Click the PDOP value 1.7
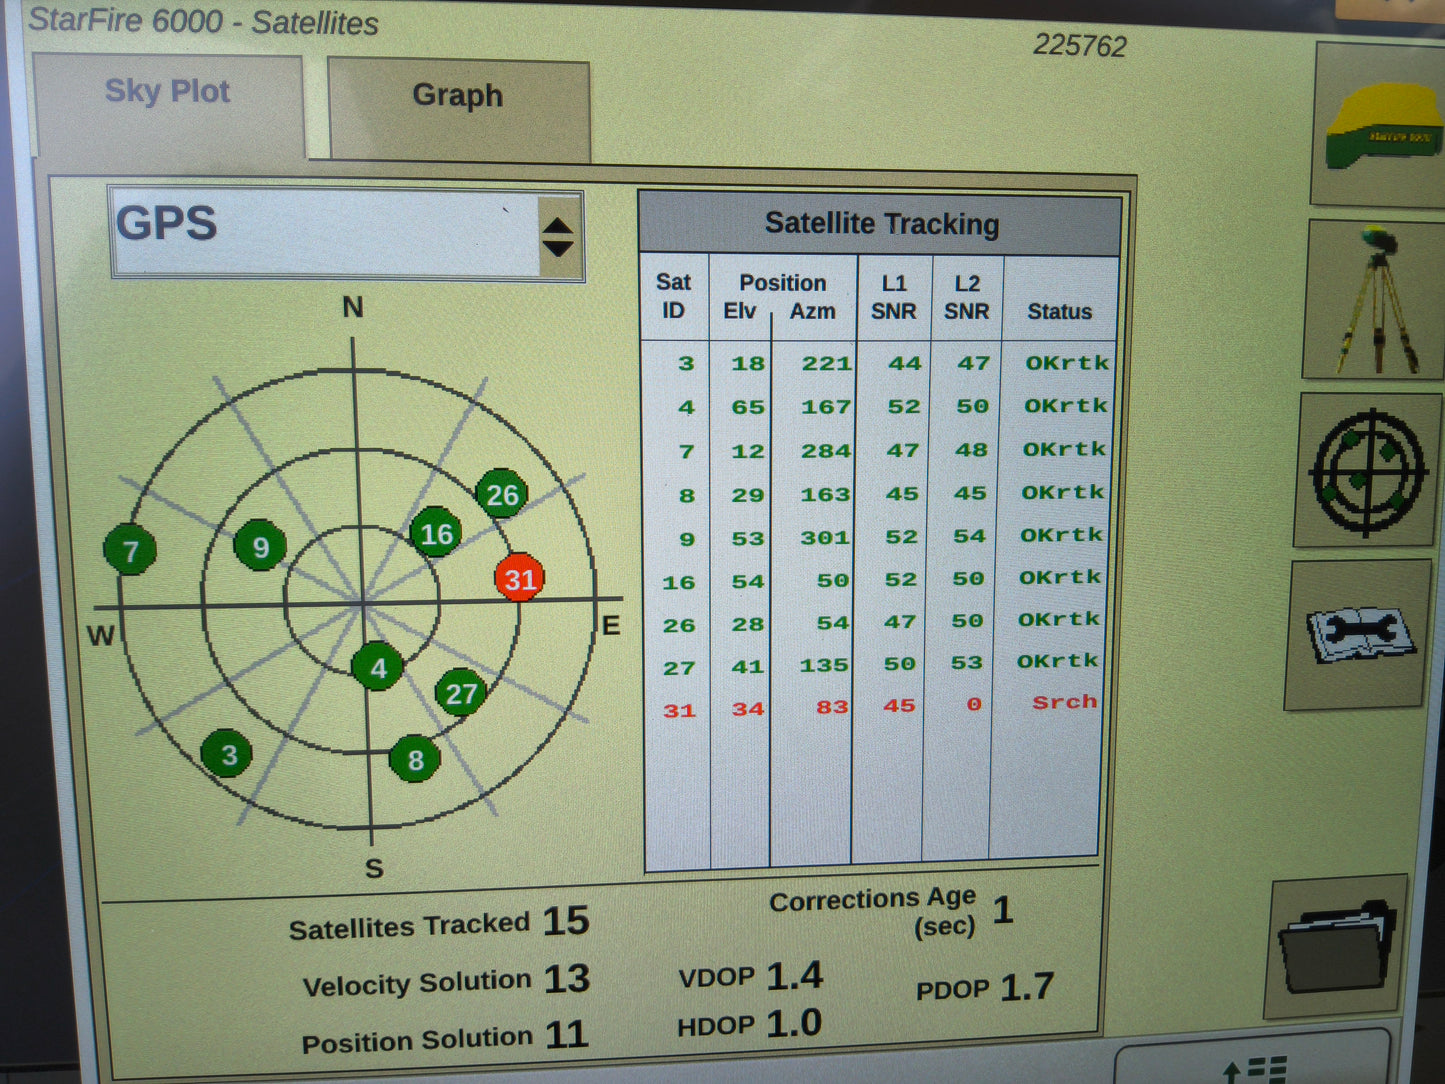This screenshot has width=1445, height=1084. tap(1027, 987)
